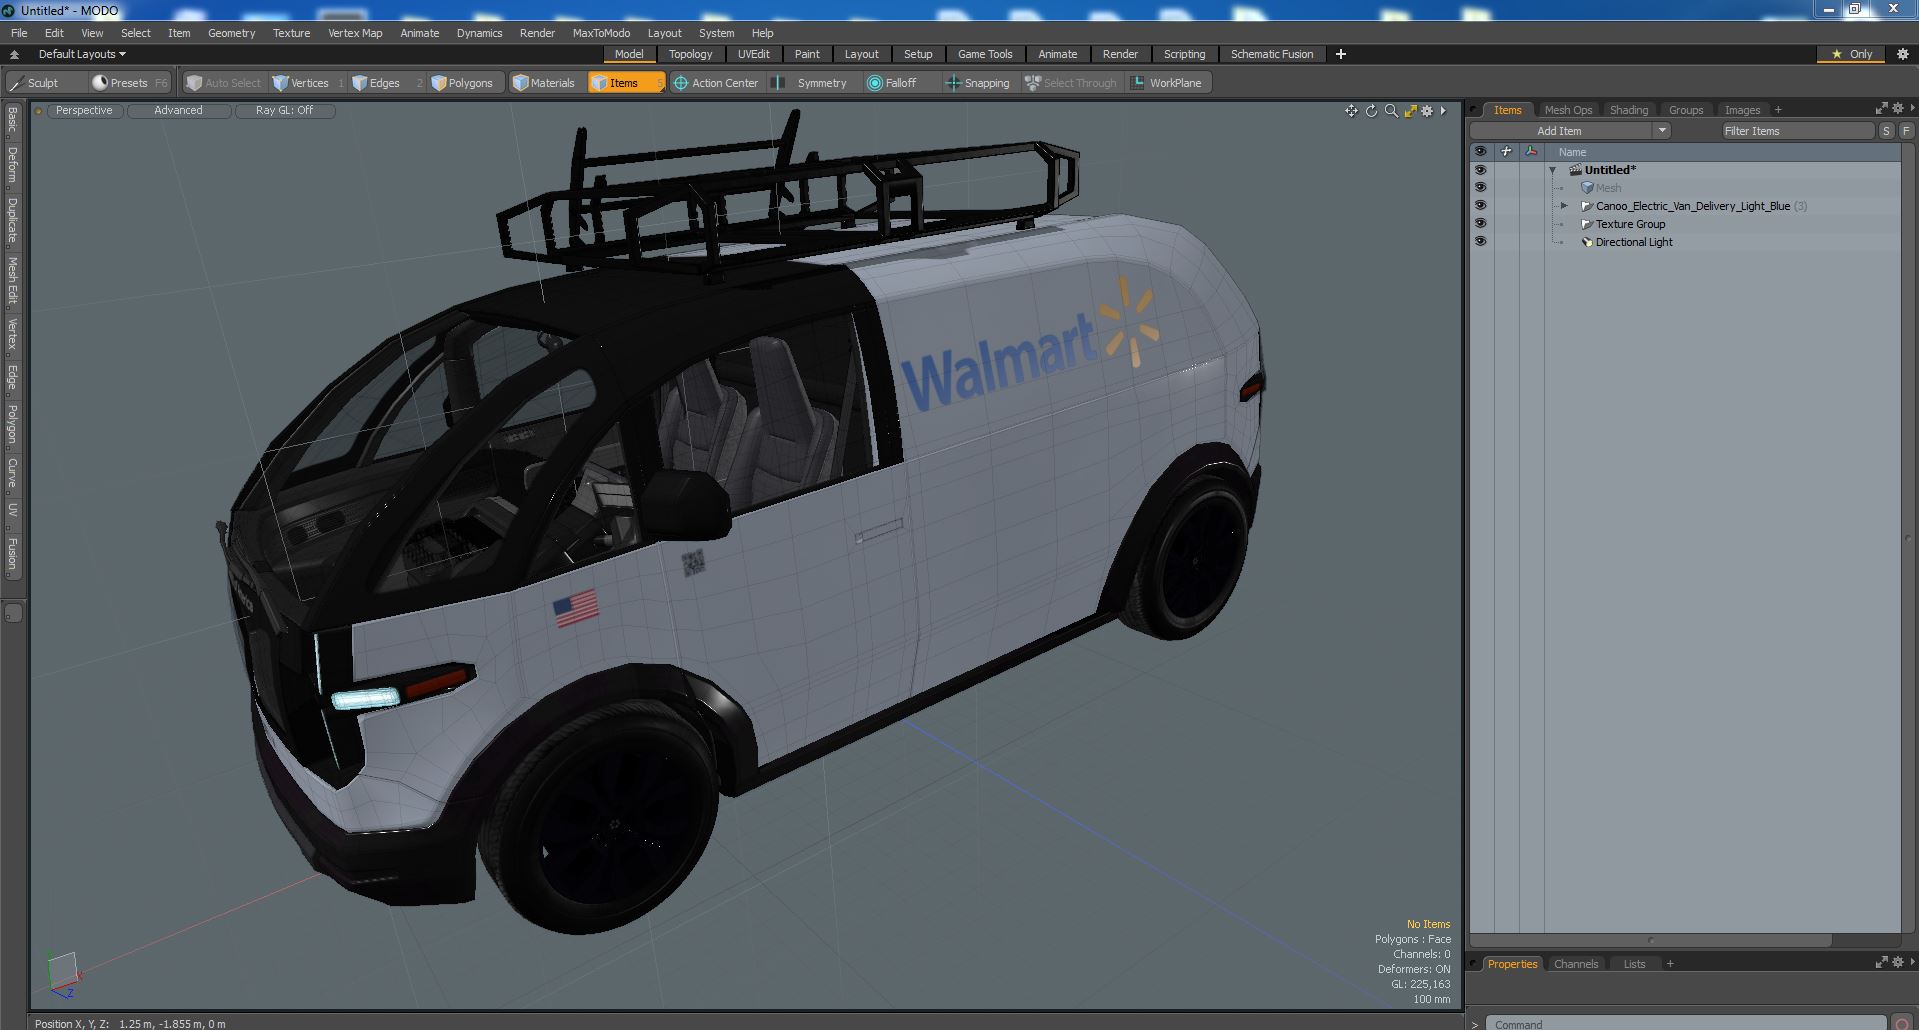Image resolution: width=1919 pixels, height=1030 pixels.
Task: Open Properties panel settings gear
Action: pyautogui.click(x=1897, y=962)
